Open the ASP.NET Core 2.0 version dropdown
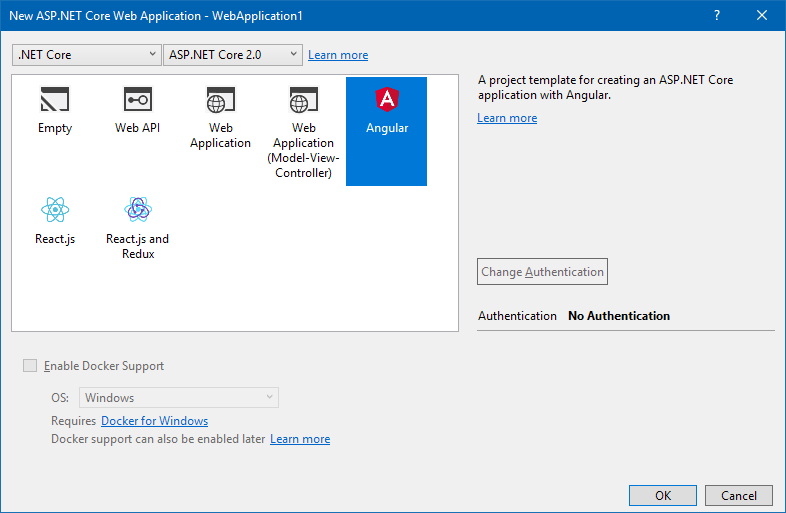The width and height of the screenshot is (786, 513). click(x=233, y=55)
